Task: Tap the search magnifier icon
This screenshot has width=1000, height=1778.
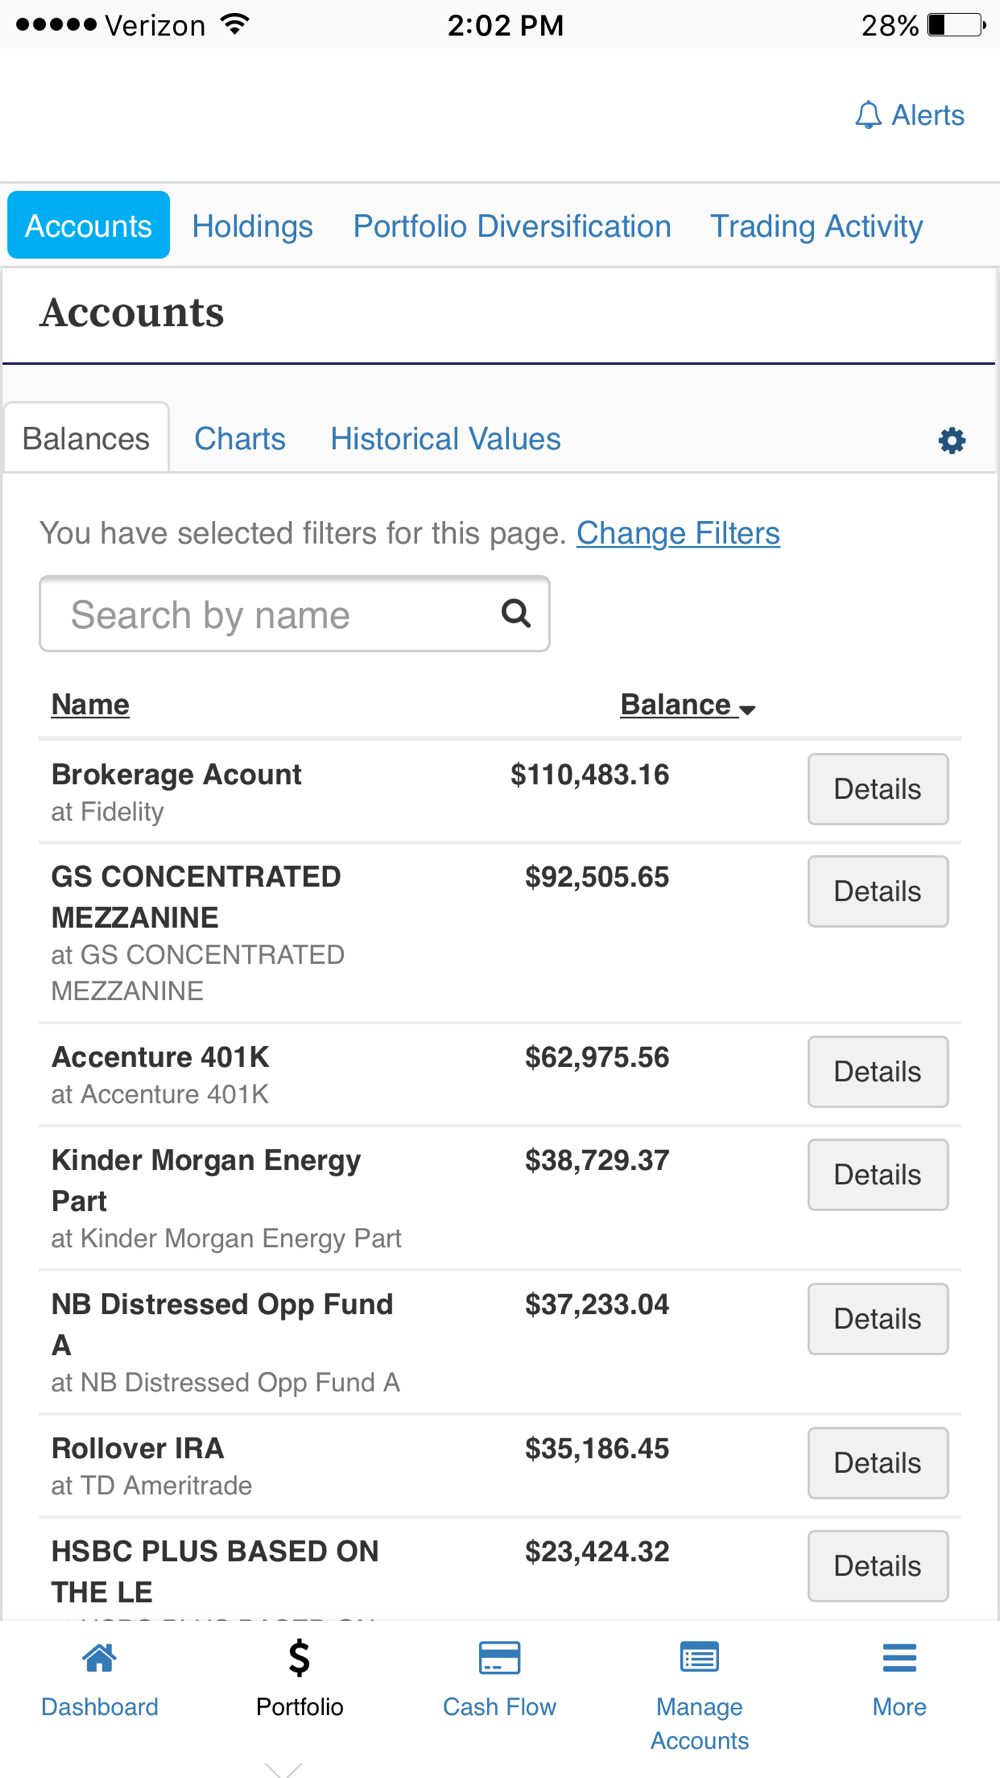Action: click(515, 613)
